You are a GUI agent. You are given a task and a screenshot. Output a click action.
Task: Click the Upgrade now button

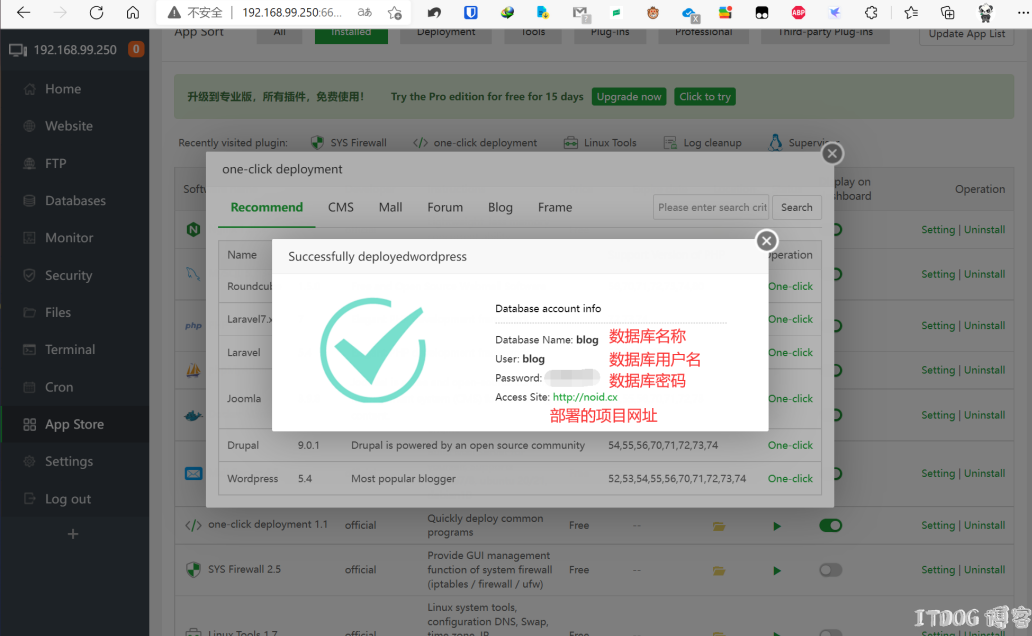pyautogui.click(x=629, y=97)
